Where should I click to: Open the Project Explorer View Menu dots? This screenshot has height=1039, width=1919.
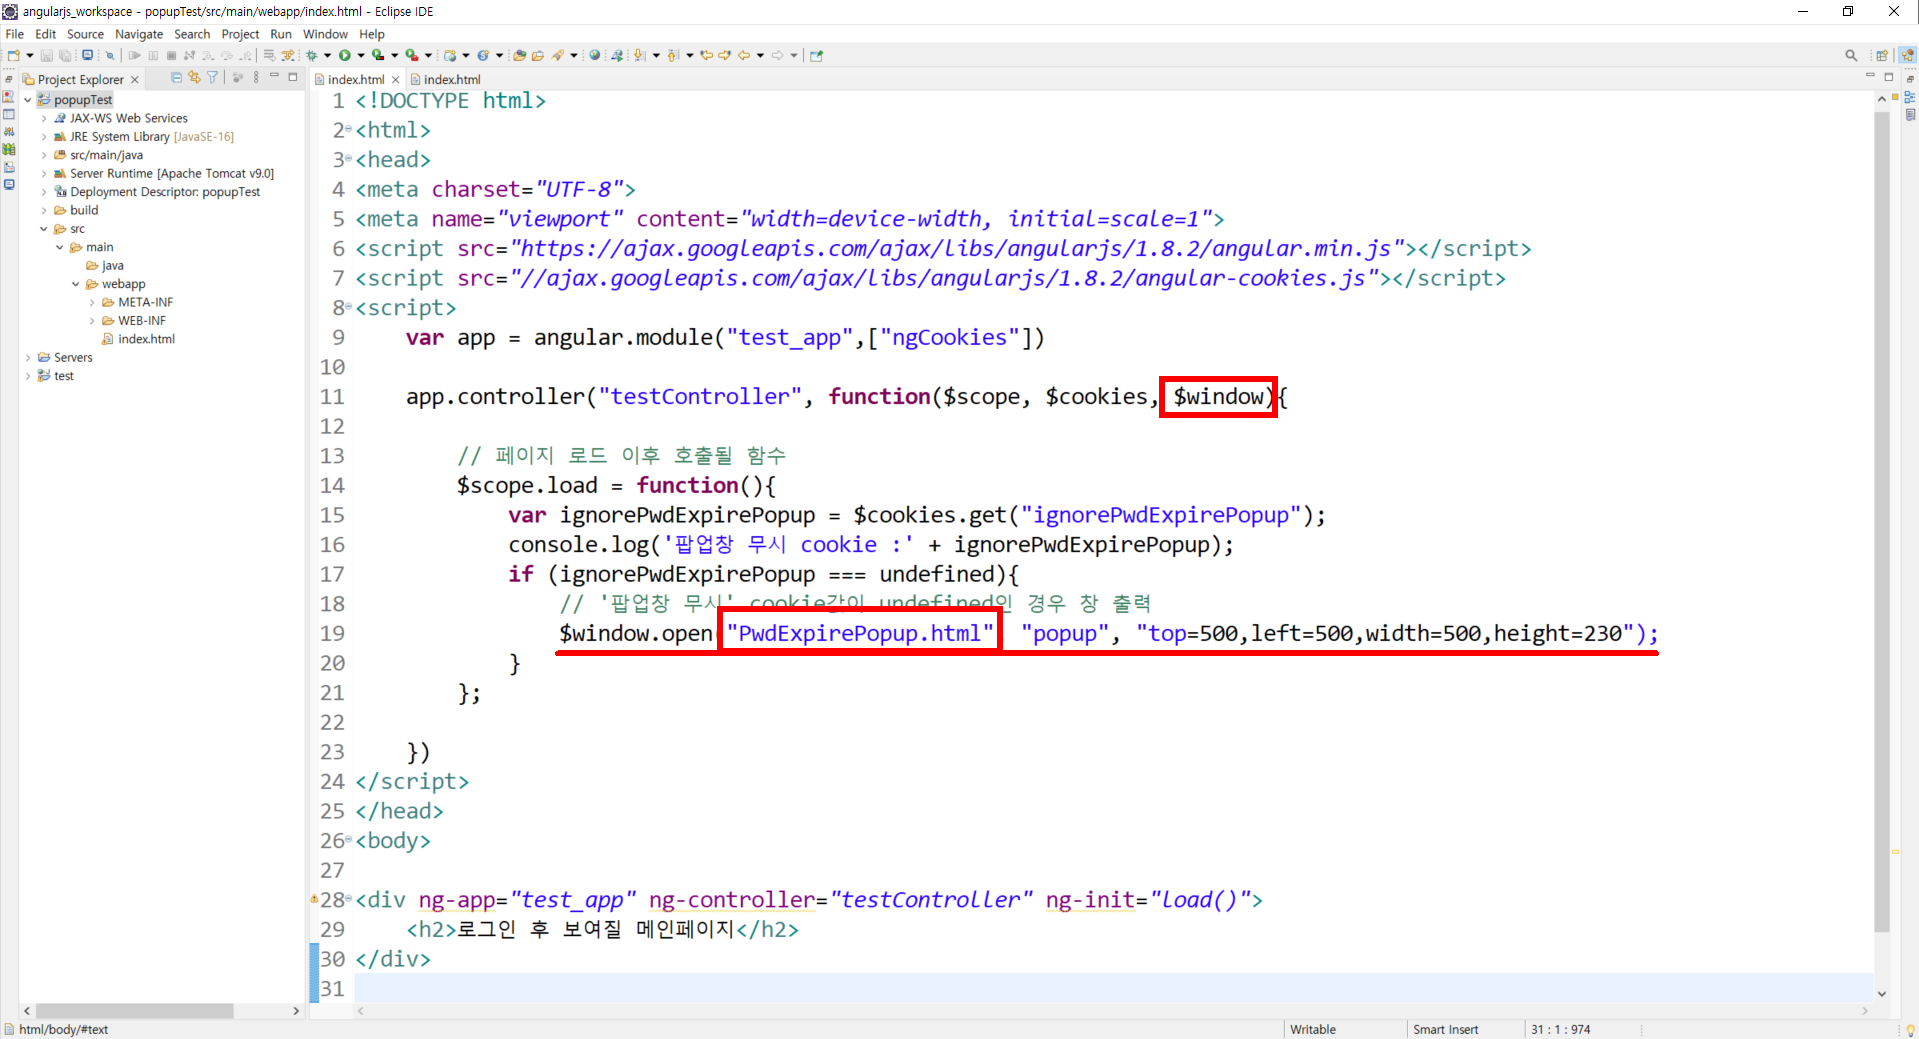coord(256,77)
